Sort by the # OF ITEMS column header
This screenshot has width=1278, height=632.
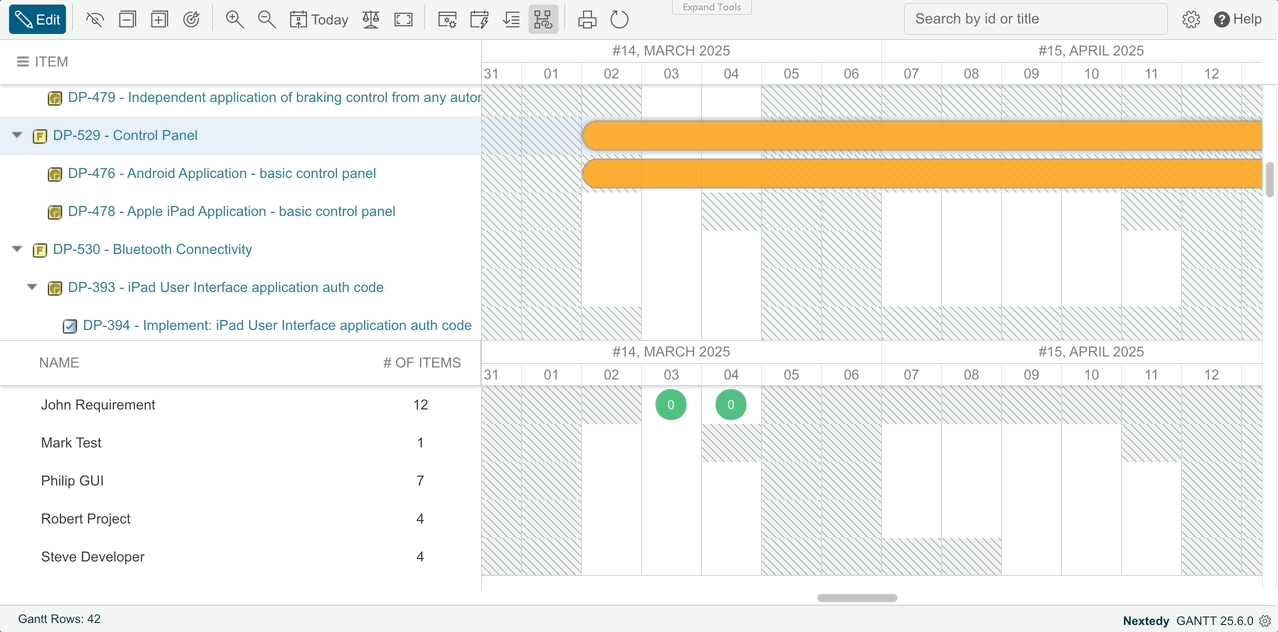[422, 363]
